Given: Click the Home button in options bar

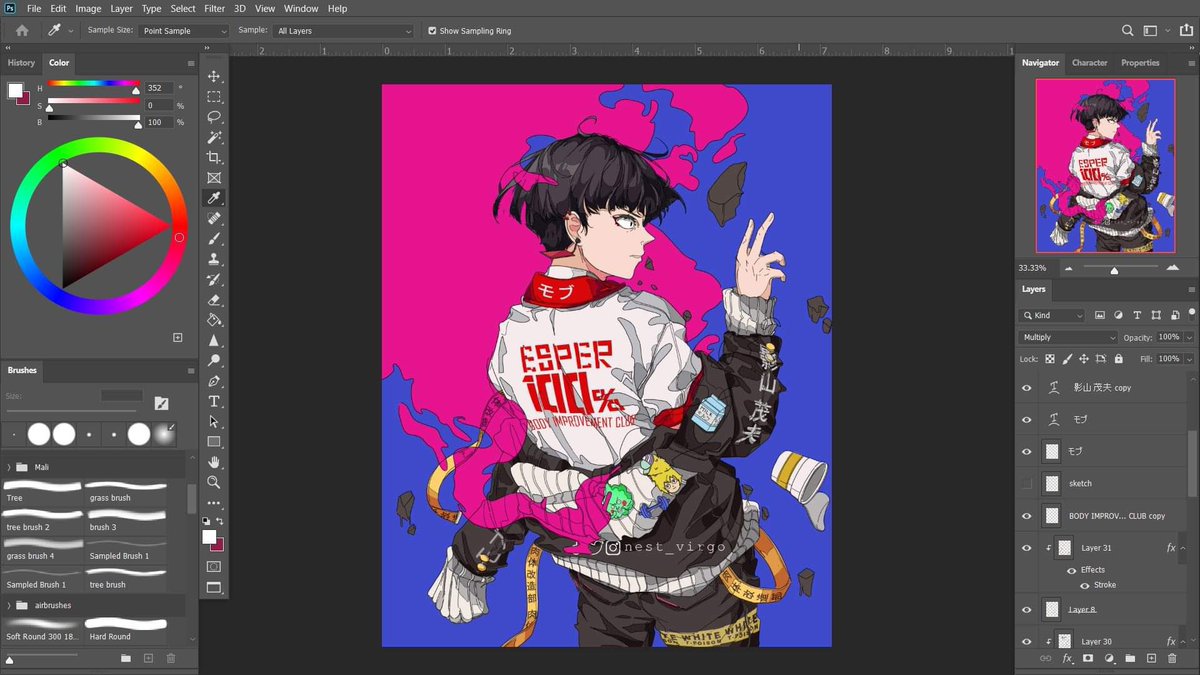Looking at the screenshot, I should tap(22, 31).
